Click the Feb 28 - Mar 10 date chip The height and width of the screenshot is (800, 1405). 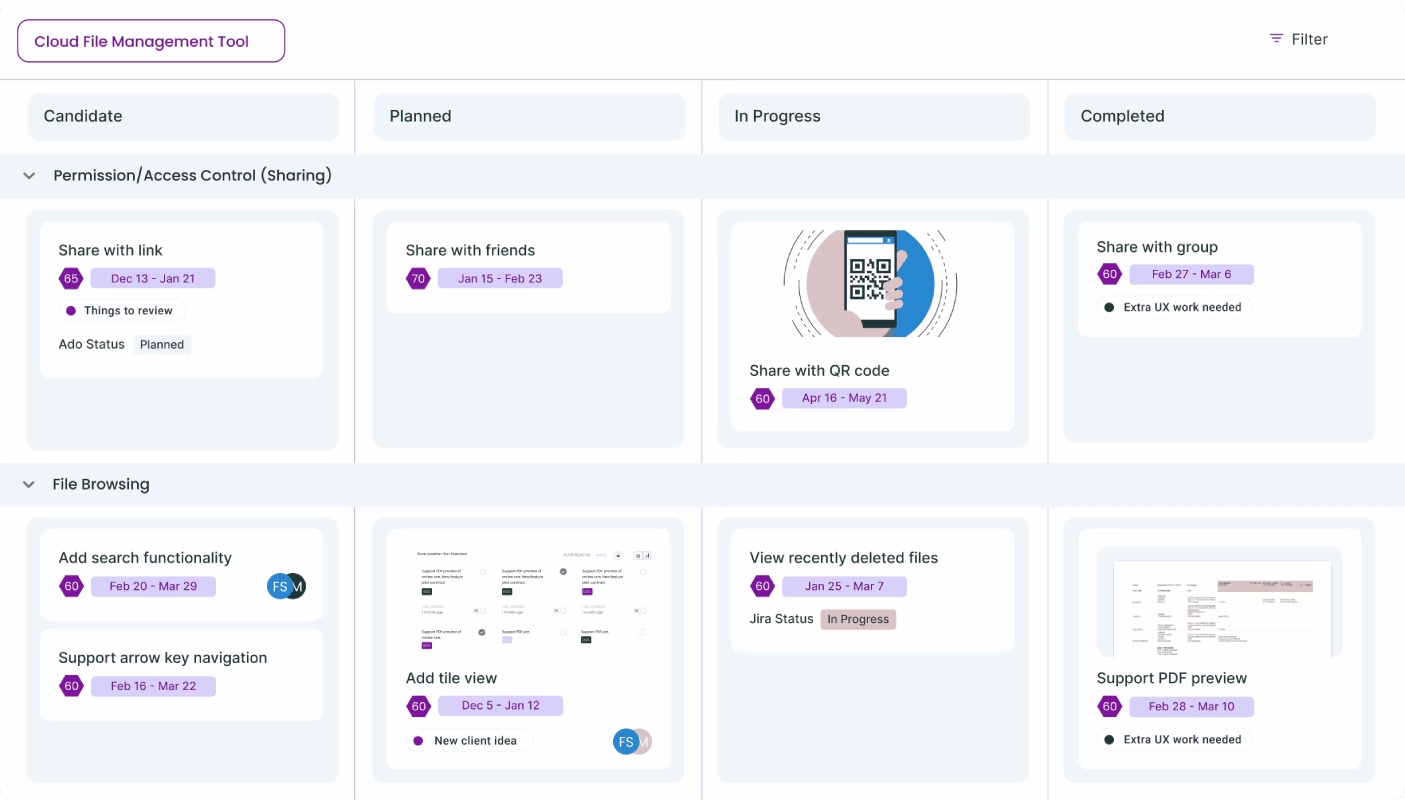(1191, 706)
